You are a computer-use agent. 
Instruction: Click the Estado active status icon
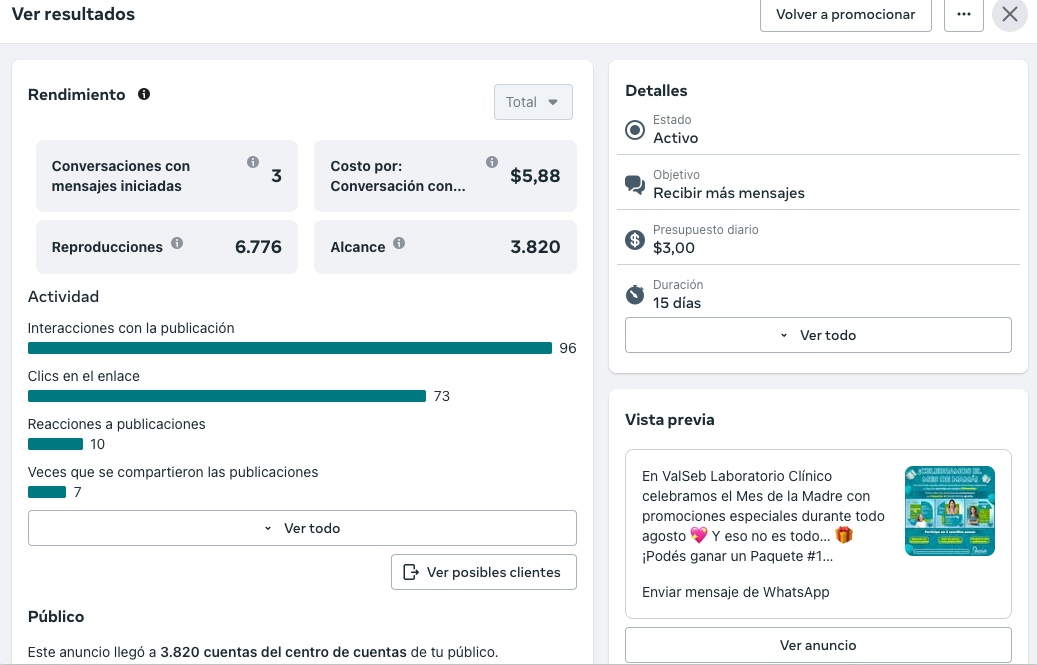tap(635, 130)
